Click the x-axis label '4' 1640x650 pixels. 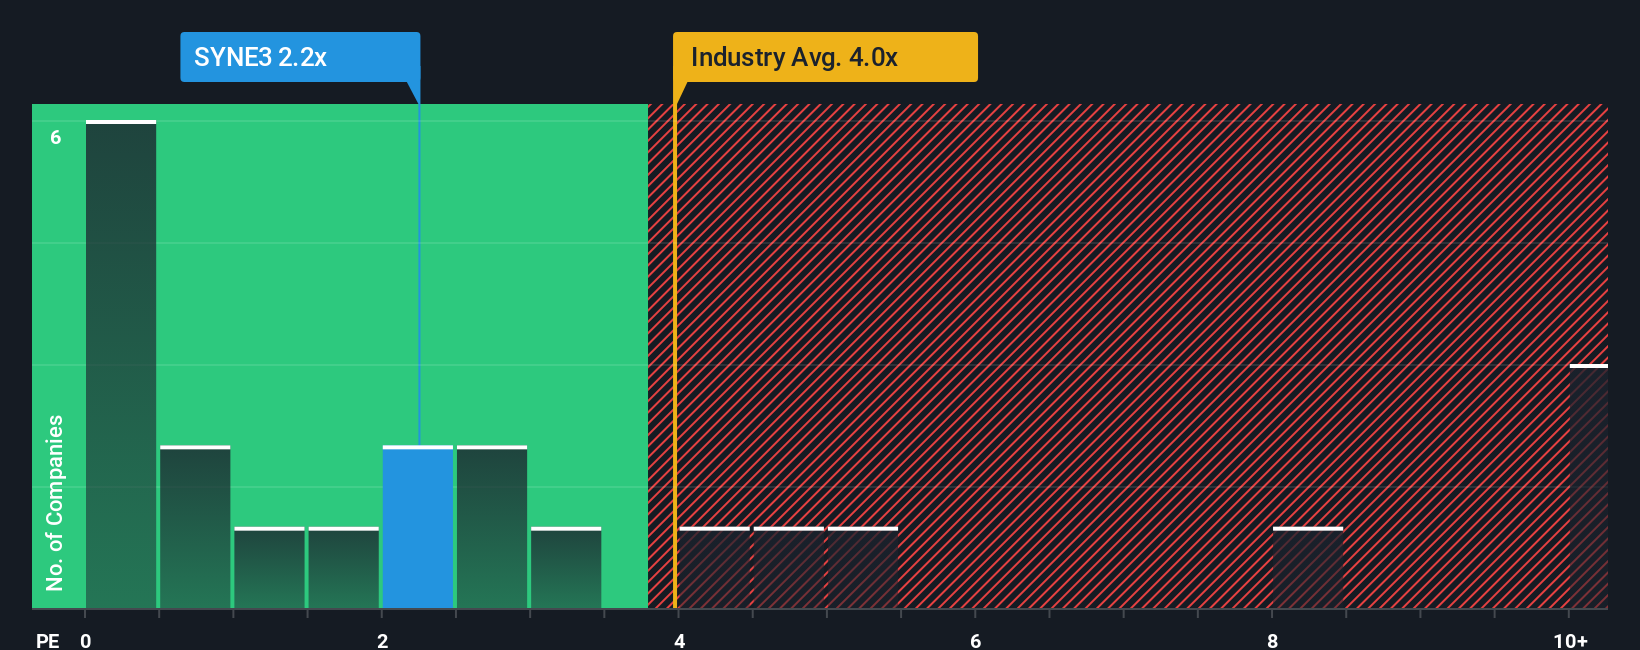[x=679, y=641]
